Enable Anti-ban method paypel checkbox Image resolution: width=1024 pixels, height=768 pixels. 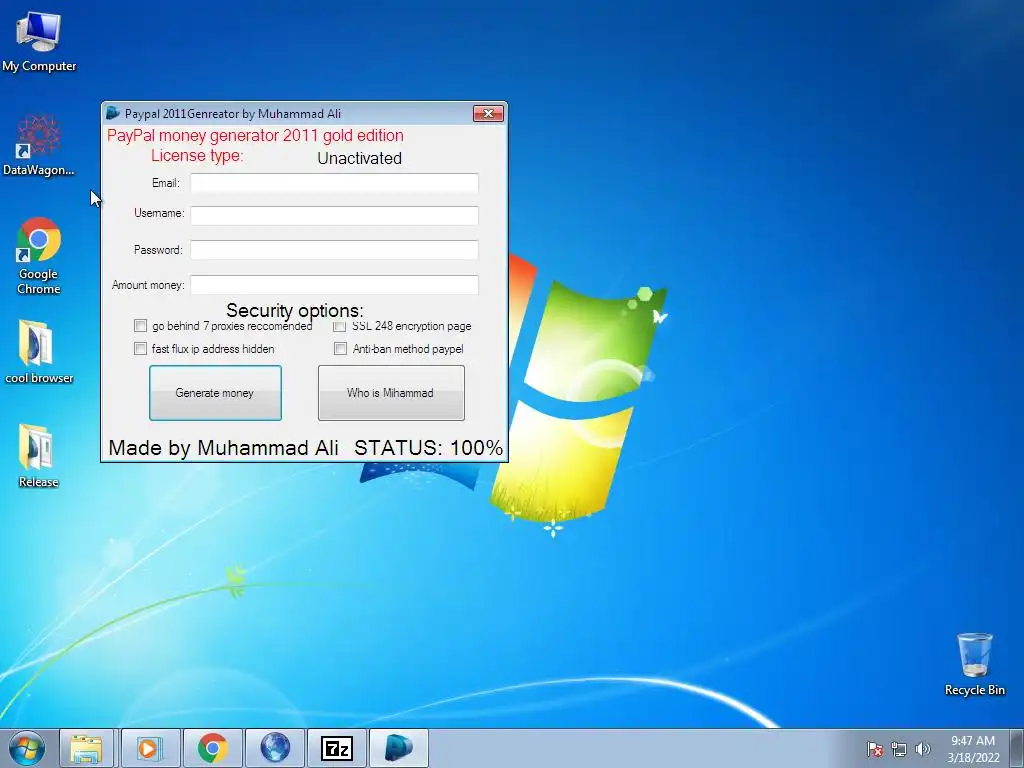click(x=340, y=349)
